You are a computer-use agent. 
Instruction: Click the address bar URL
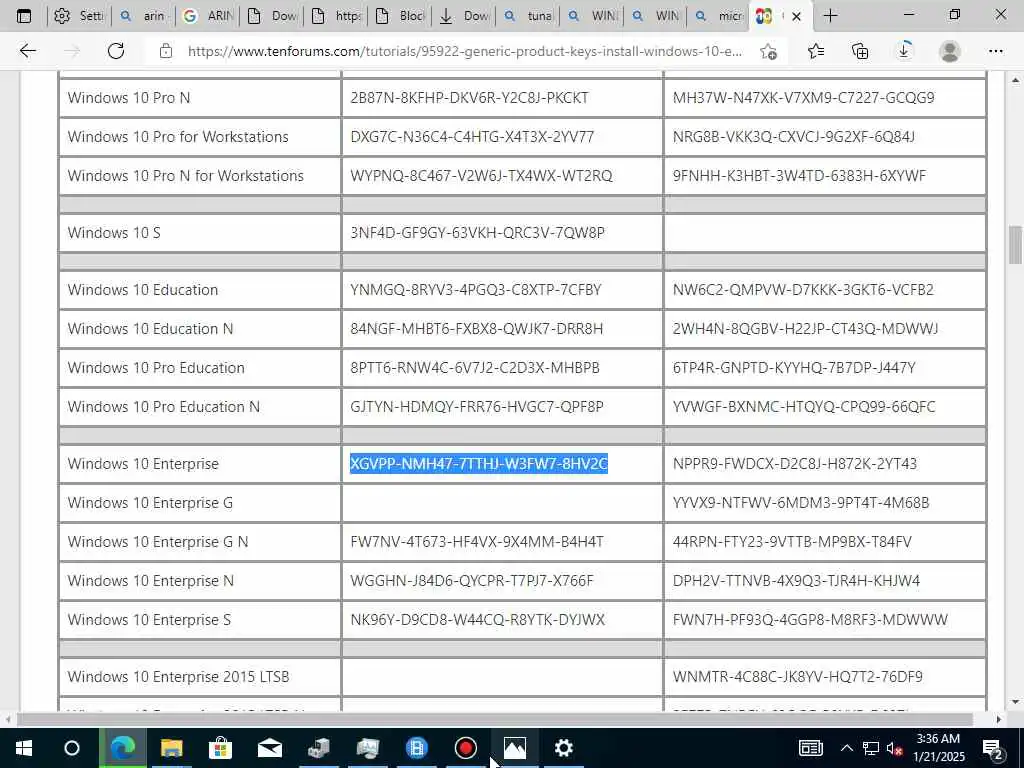464,51
